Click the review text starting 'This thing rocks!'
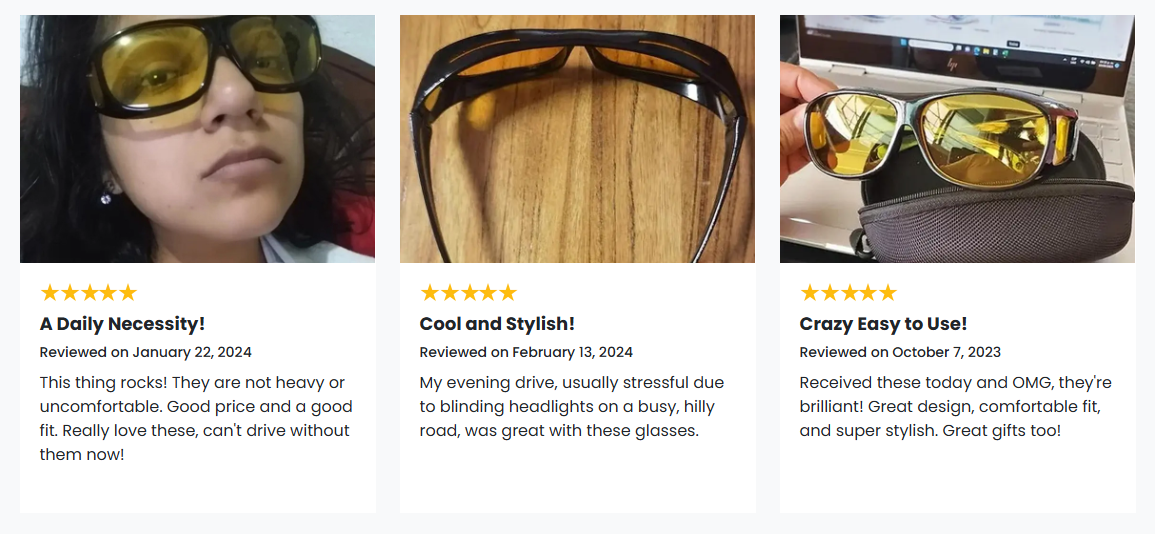Image resolution: width=1155 pixels, height=534 pixels. tap(195, 418)
